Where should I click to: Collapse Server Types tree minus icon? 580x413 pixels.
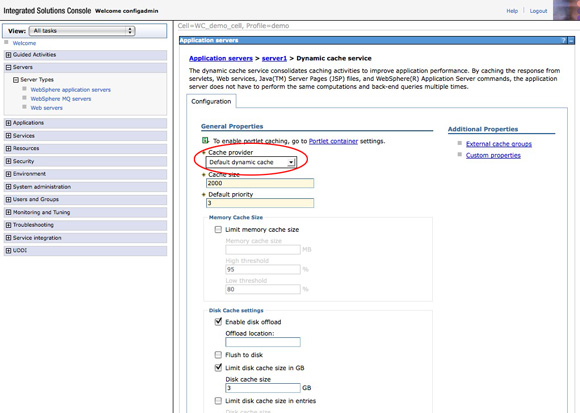tap(16, 80)
